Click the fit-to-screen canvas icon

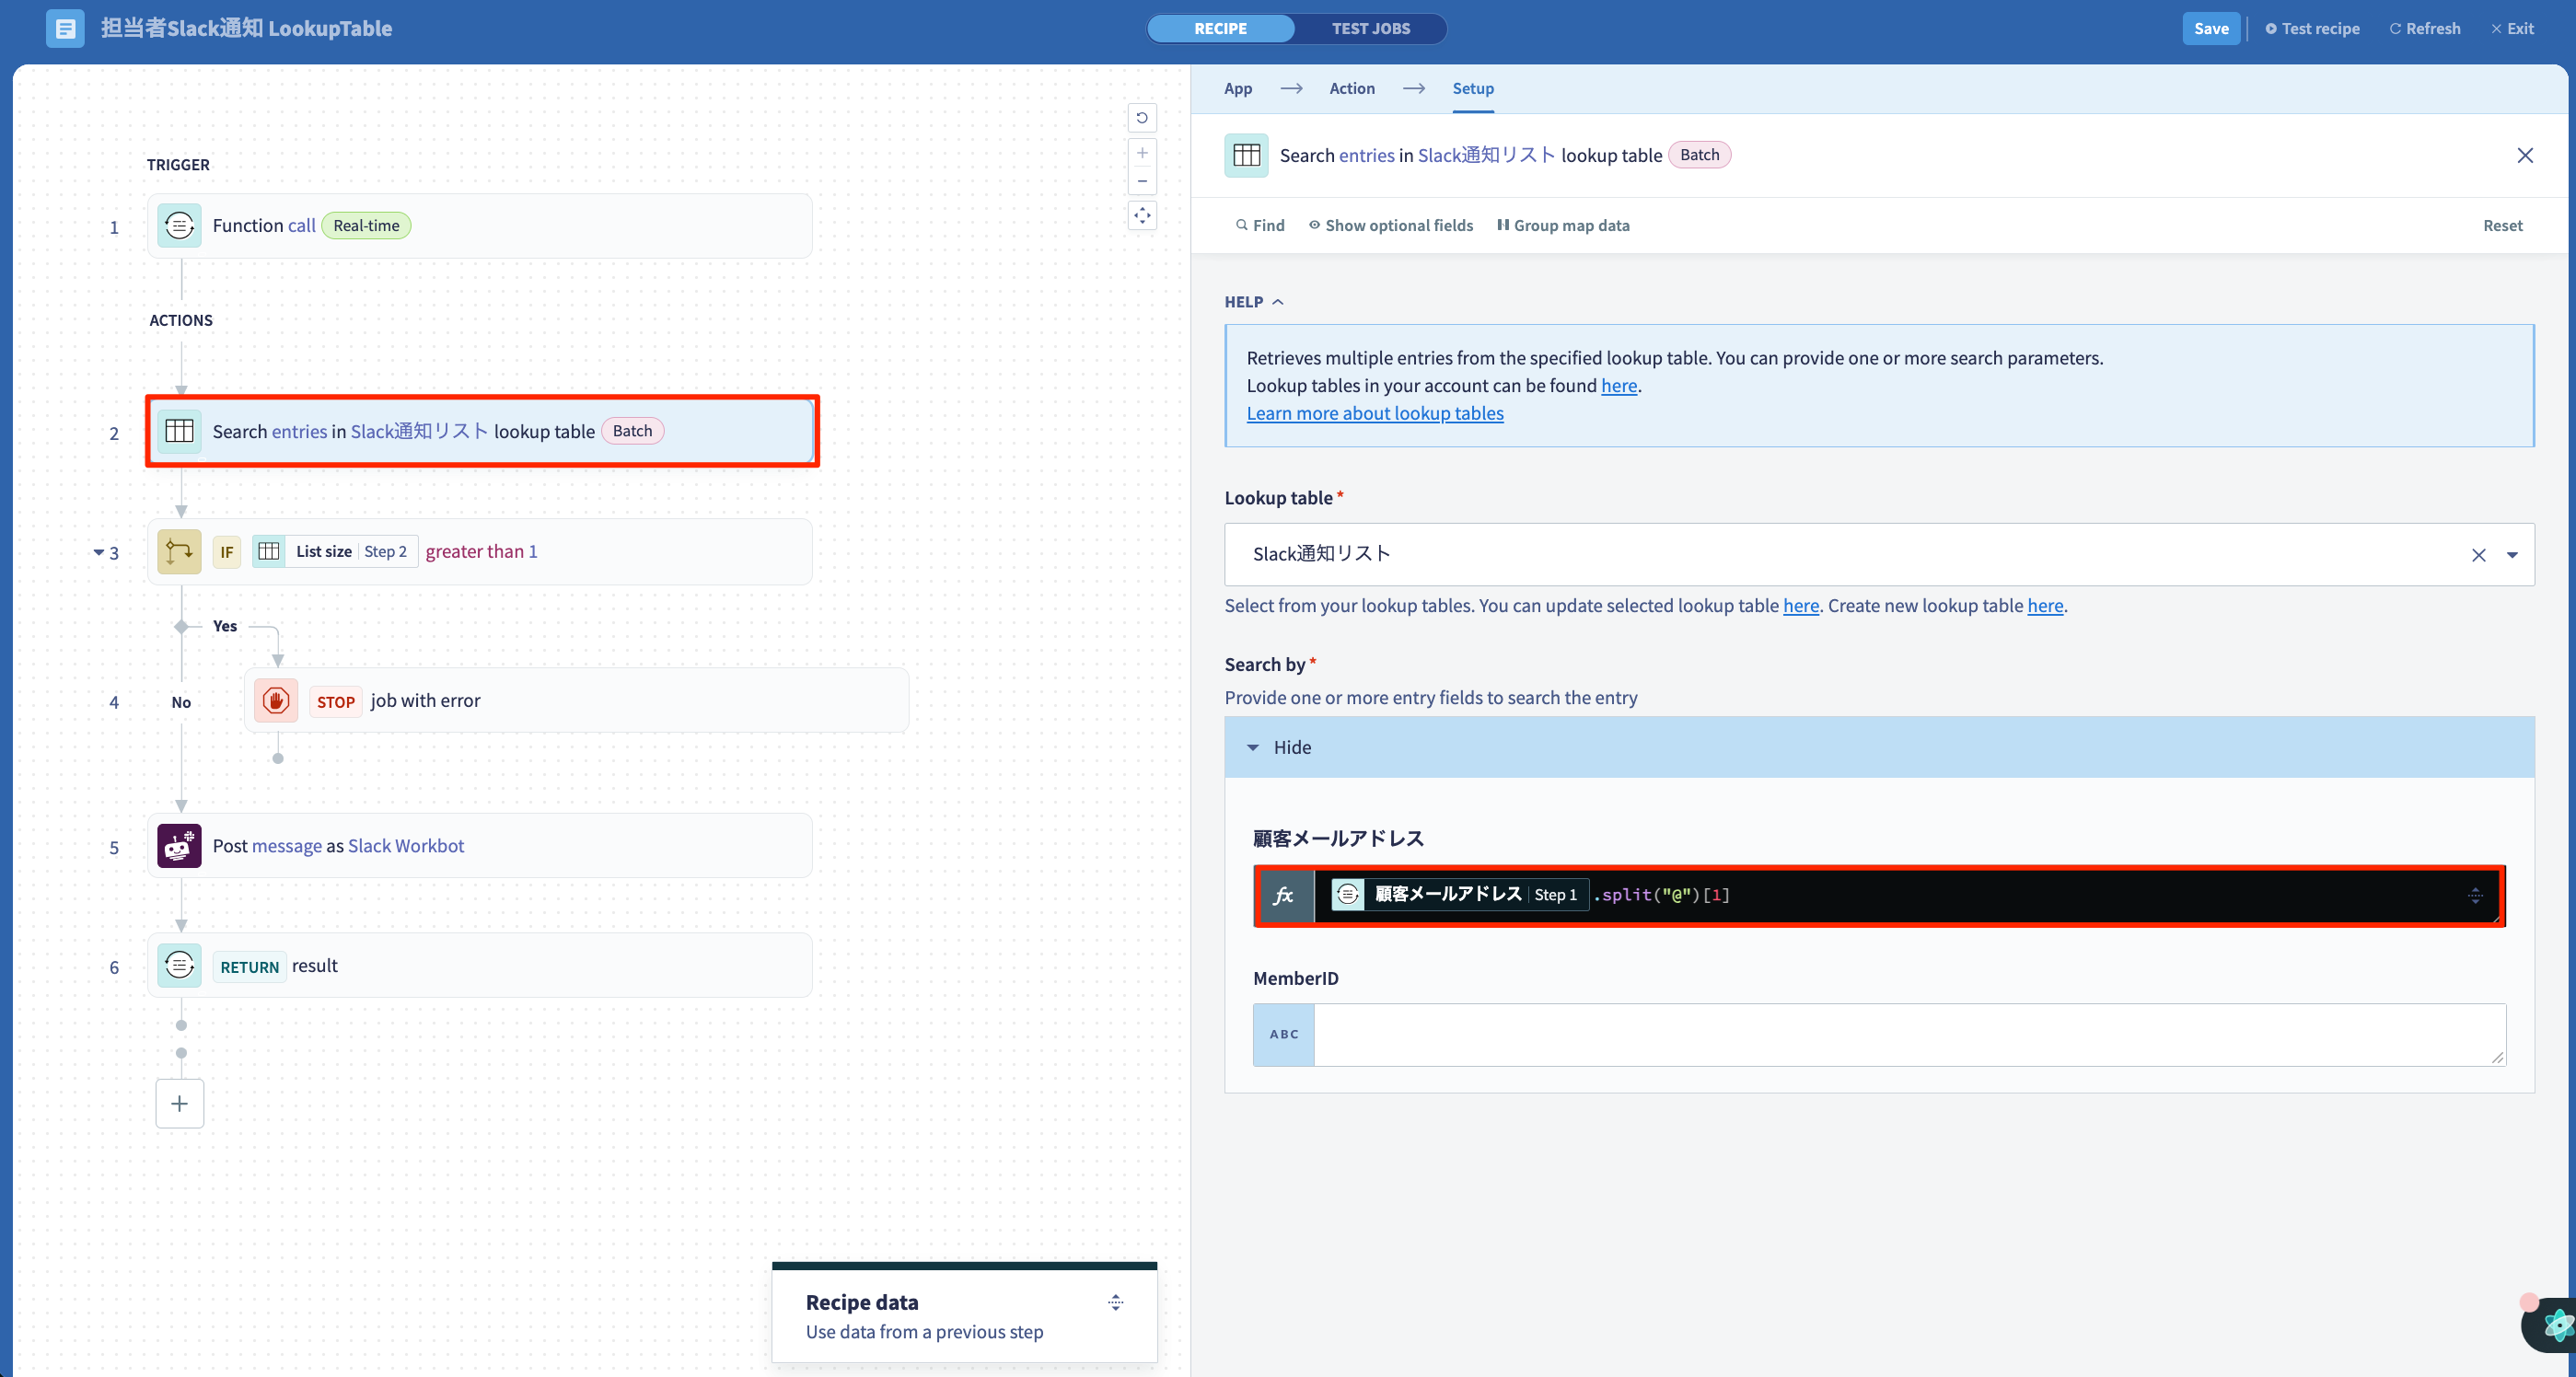[1142, 215]
